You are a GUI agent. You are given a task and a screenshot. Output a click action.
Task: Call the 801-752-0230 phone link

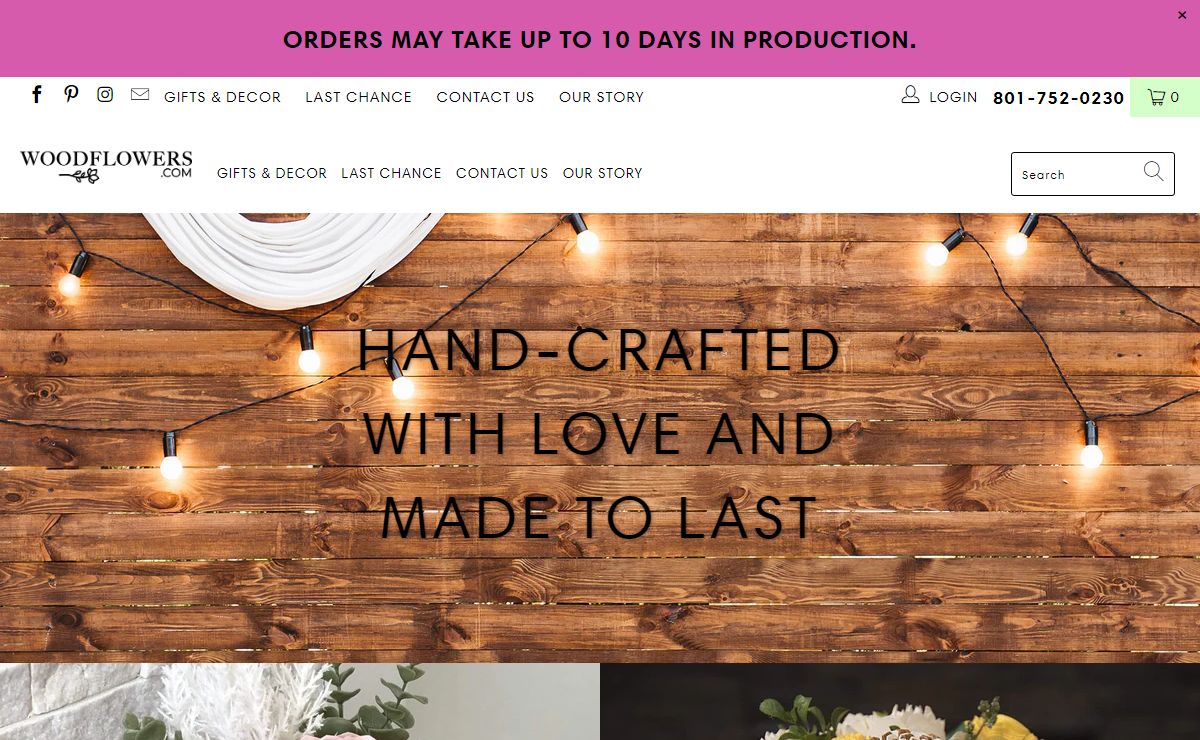1059,98
